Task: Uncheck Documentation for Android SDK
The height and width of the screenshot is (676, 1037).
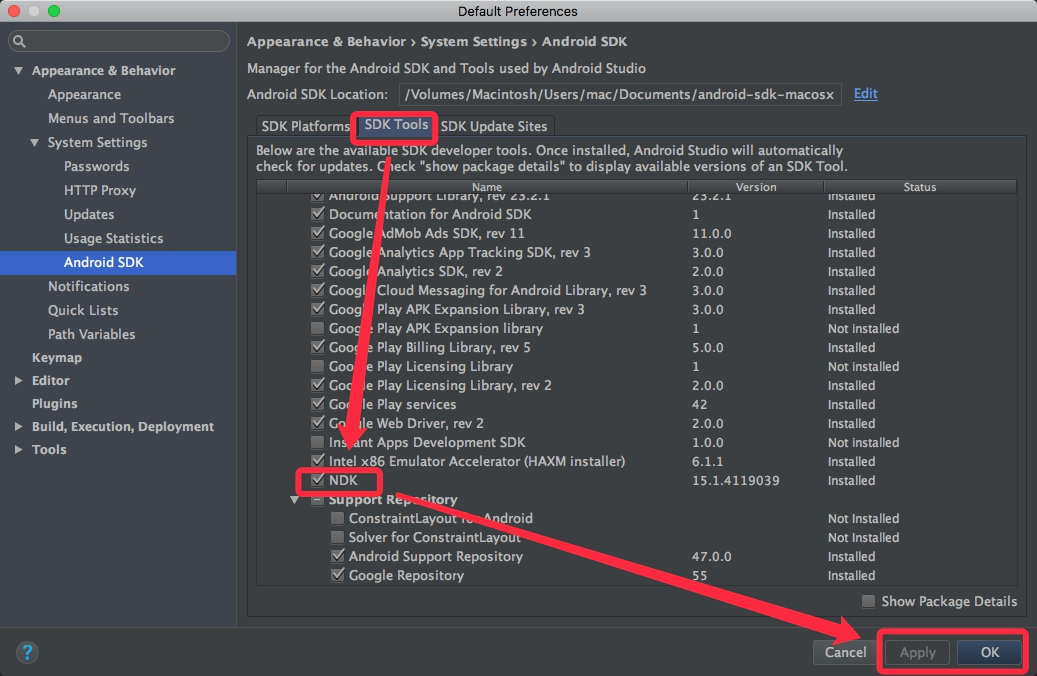Action: click(x=317, y=214)
